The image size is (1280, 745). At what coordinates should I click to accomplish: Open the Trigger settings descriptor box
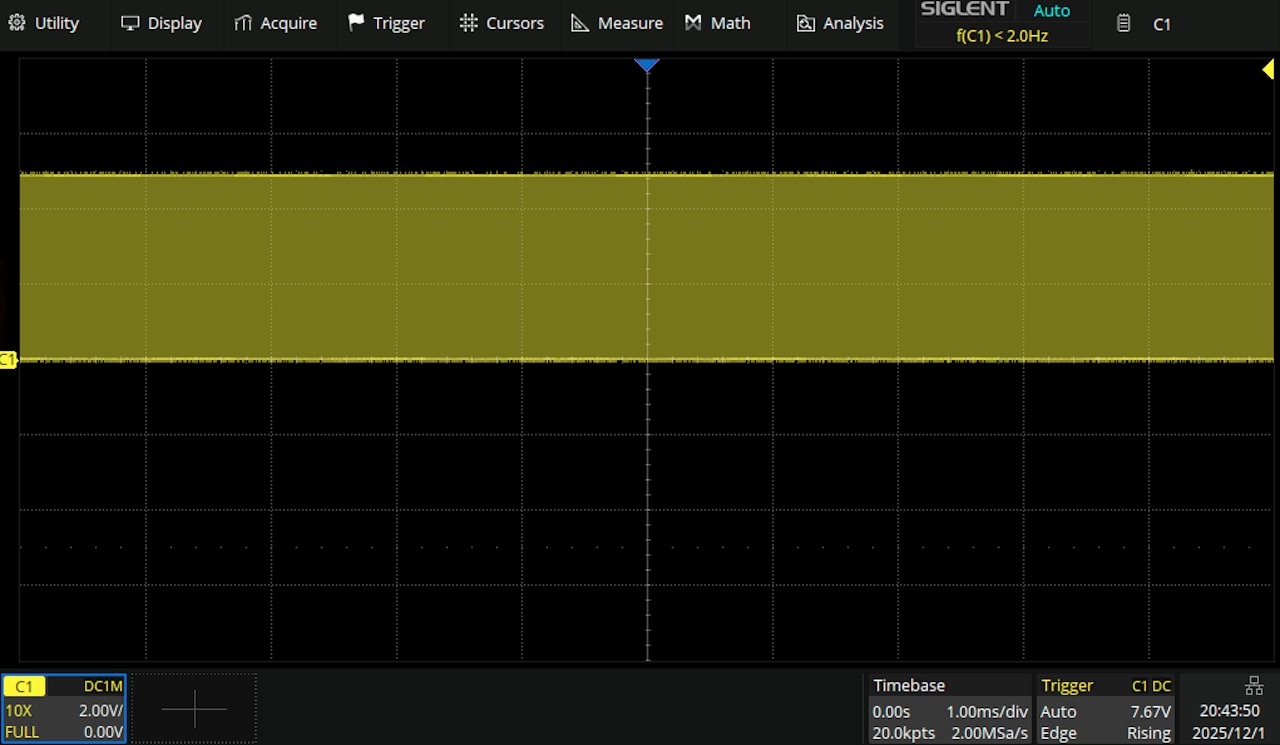1106,709
